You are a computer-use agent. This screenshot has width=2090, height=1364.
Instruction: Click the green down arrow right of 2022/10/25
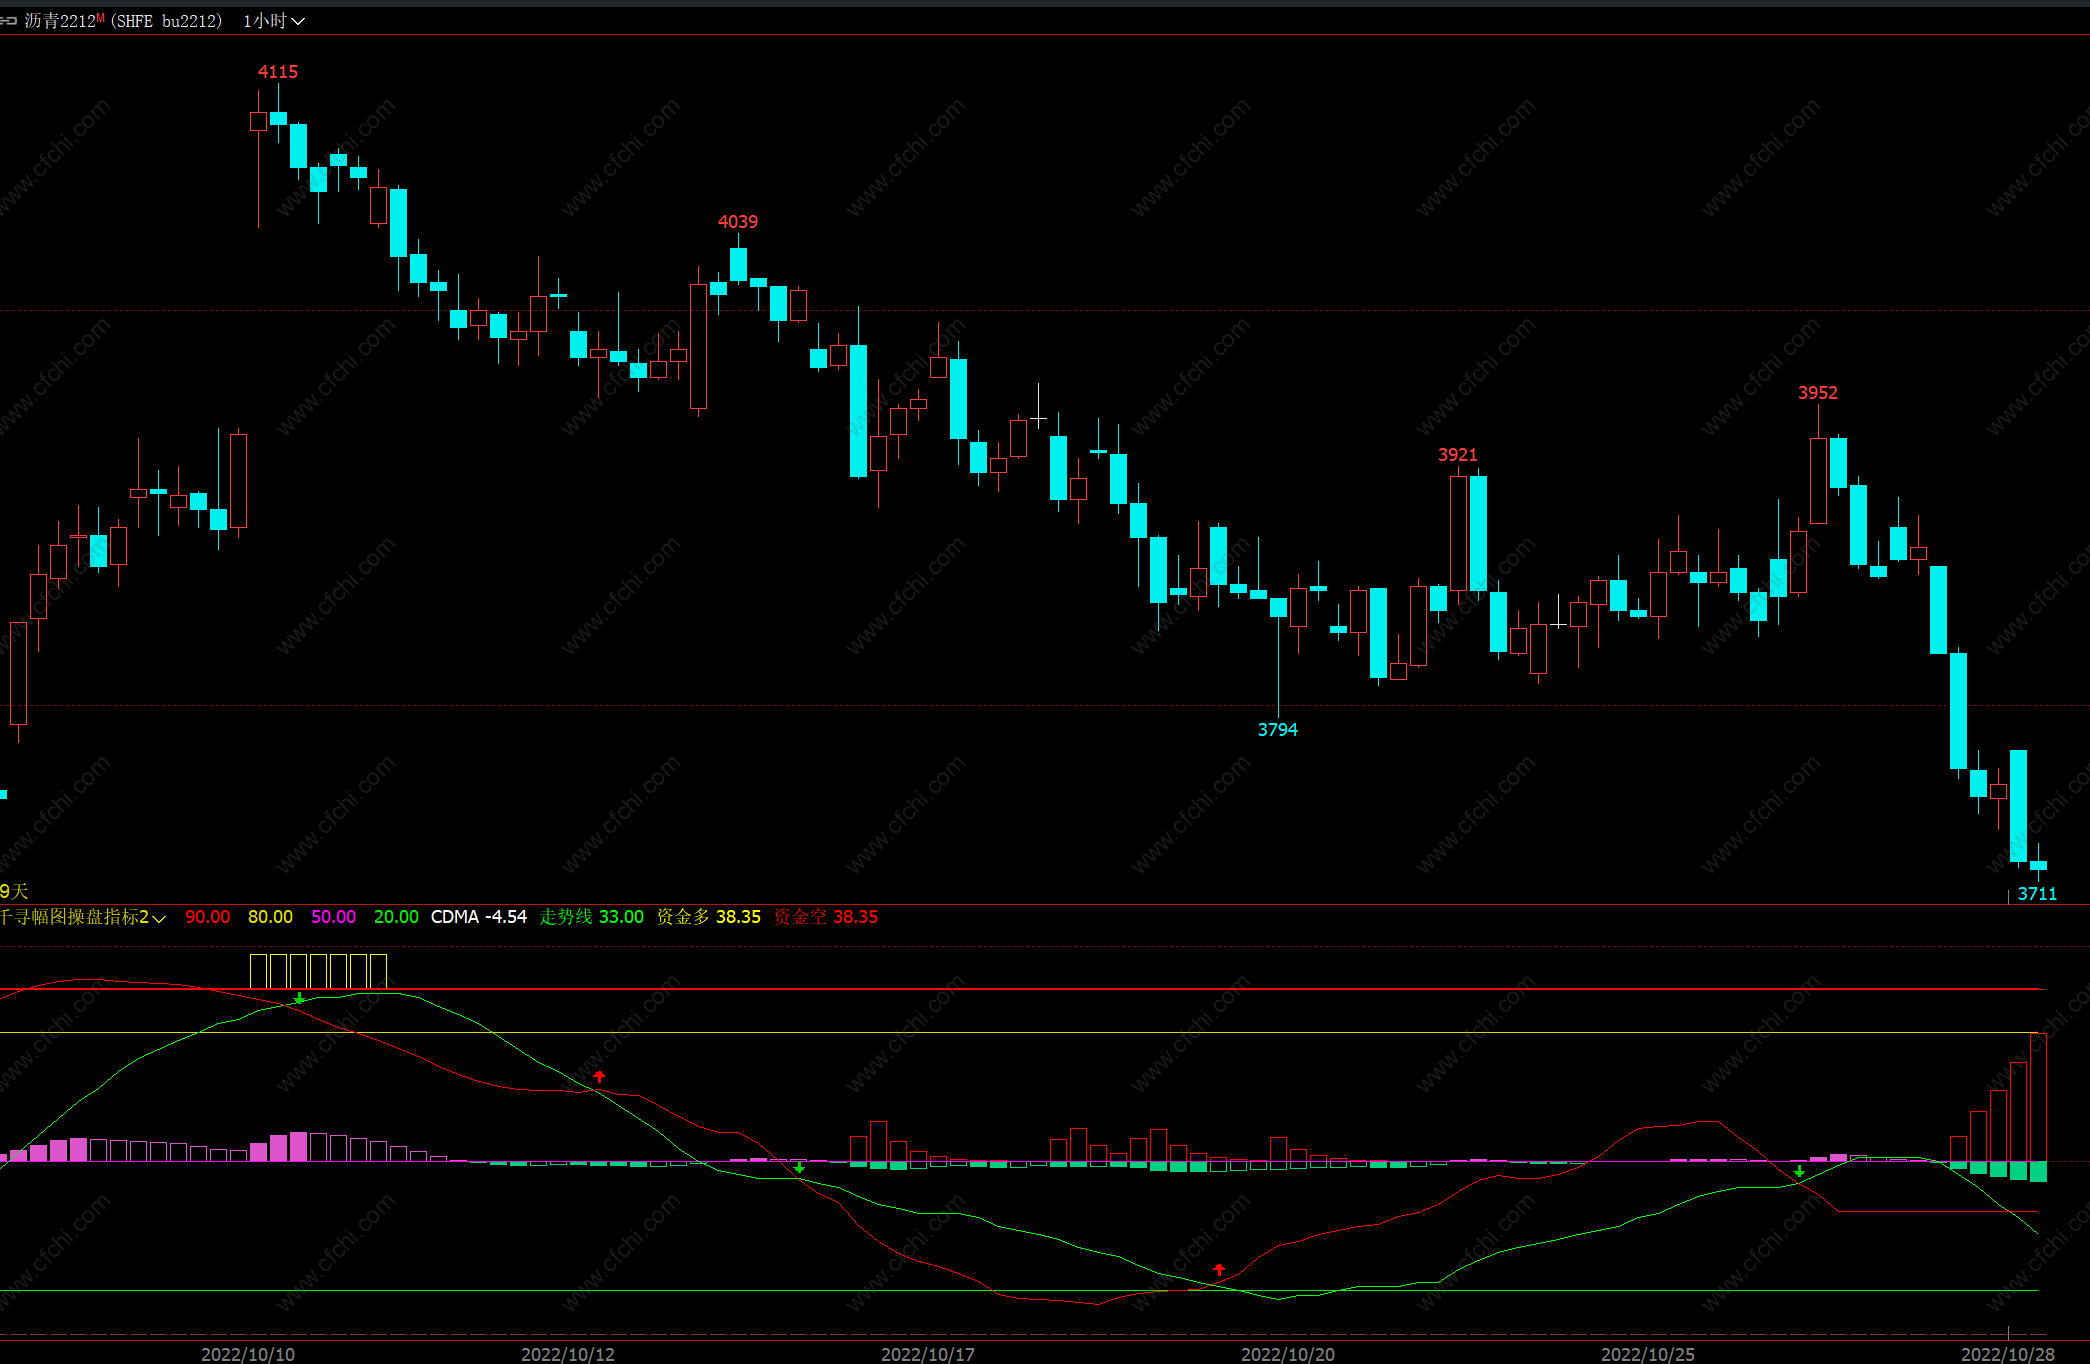coord(1799,1171)
